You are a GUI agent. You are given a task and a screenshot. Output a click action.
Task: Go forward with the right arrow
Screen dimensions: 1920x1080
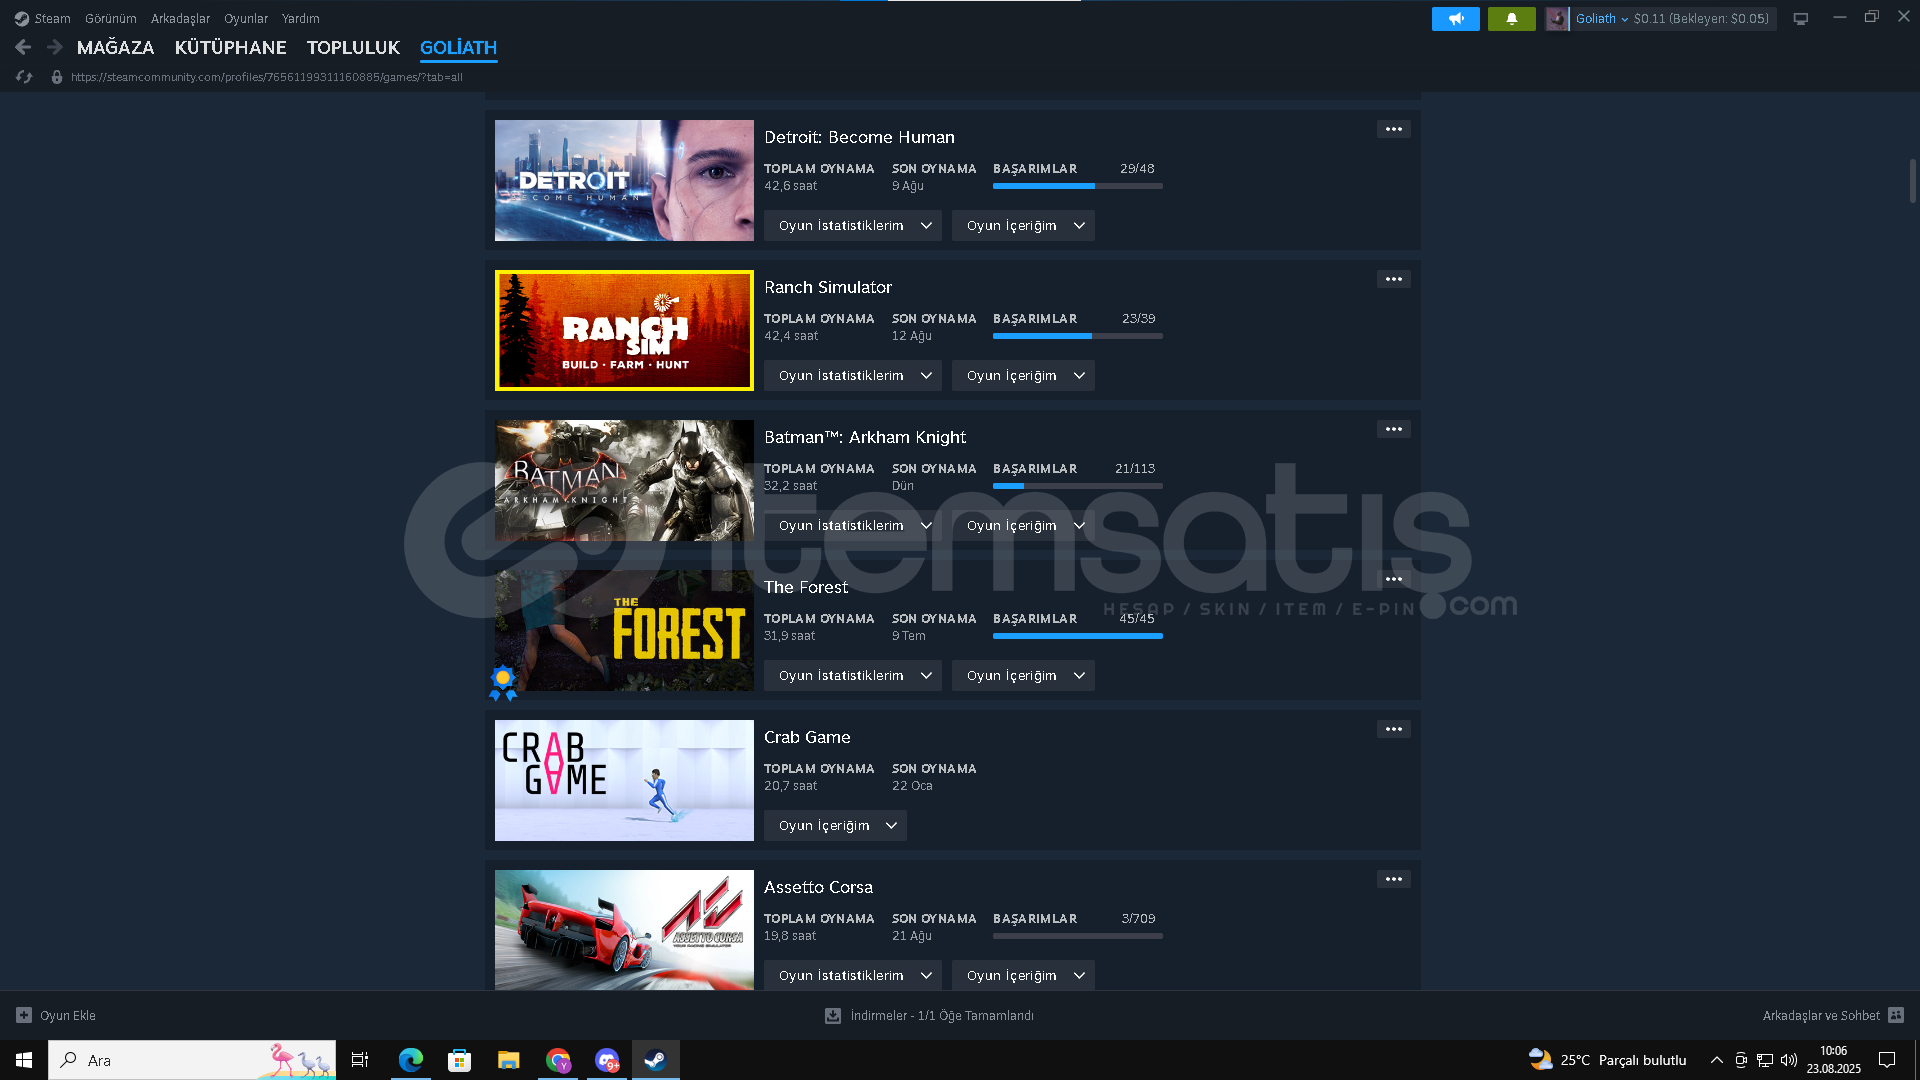tap(55, 47)
